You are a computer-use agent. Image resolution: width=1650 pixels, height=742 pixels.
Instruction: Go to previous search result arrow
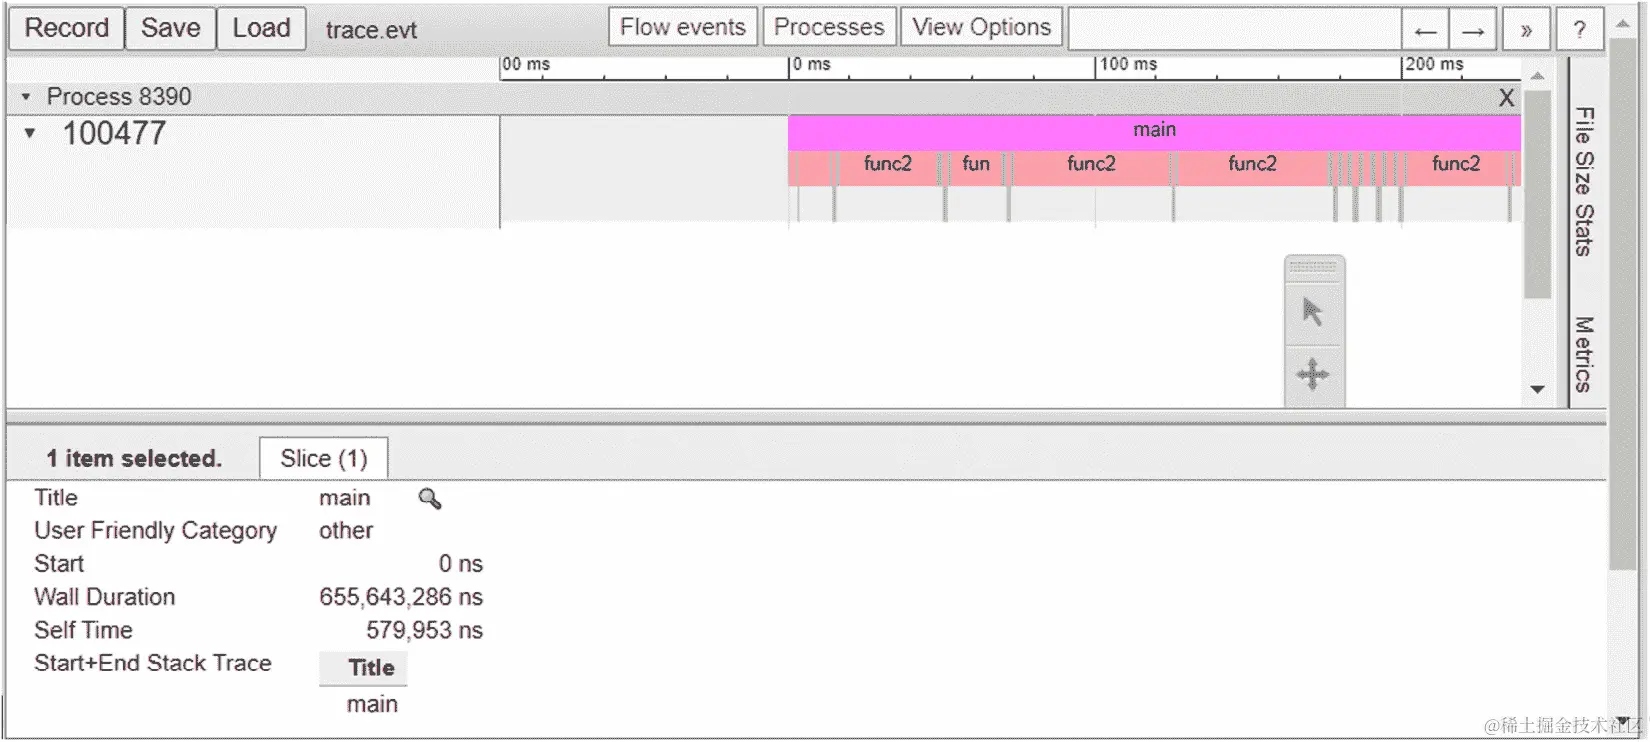pos(1425,30)
